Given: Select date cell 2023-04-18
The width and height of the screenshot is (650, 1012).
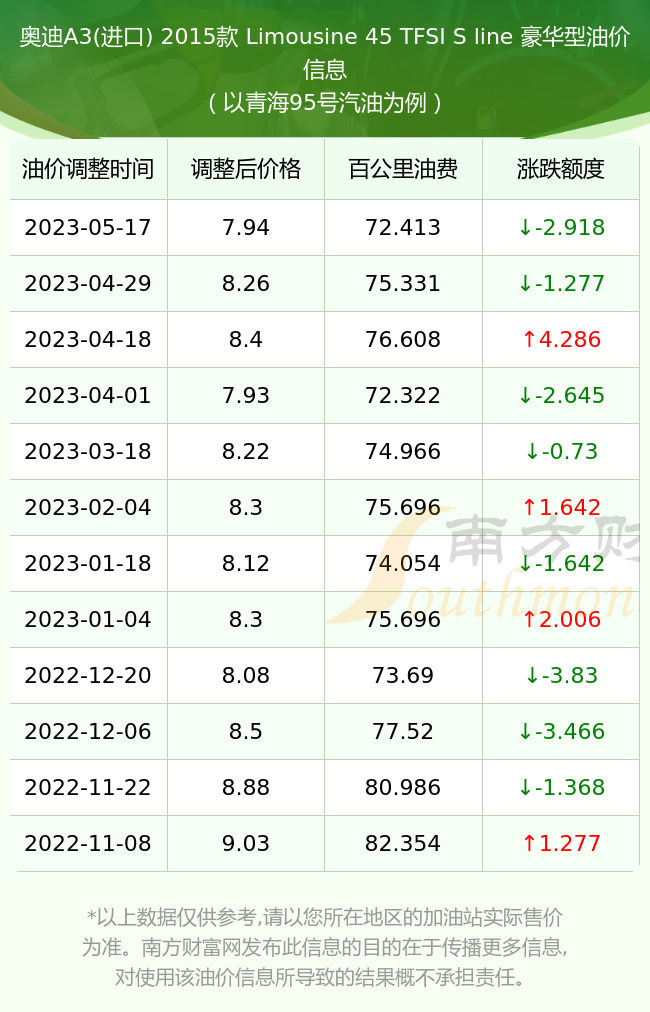Looking at the screenshot, I should [88, 339].
